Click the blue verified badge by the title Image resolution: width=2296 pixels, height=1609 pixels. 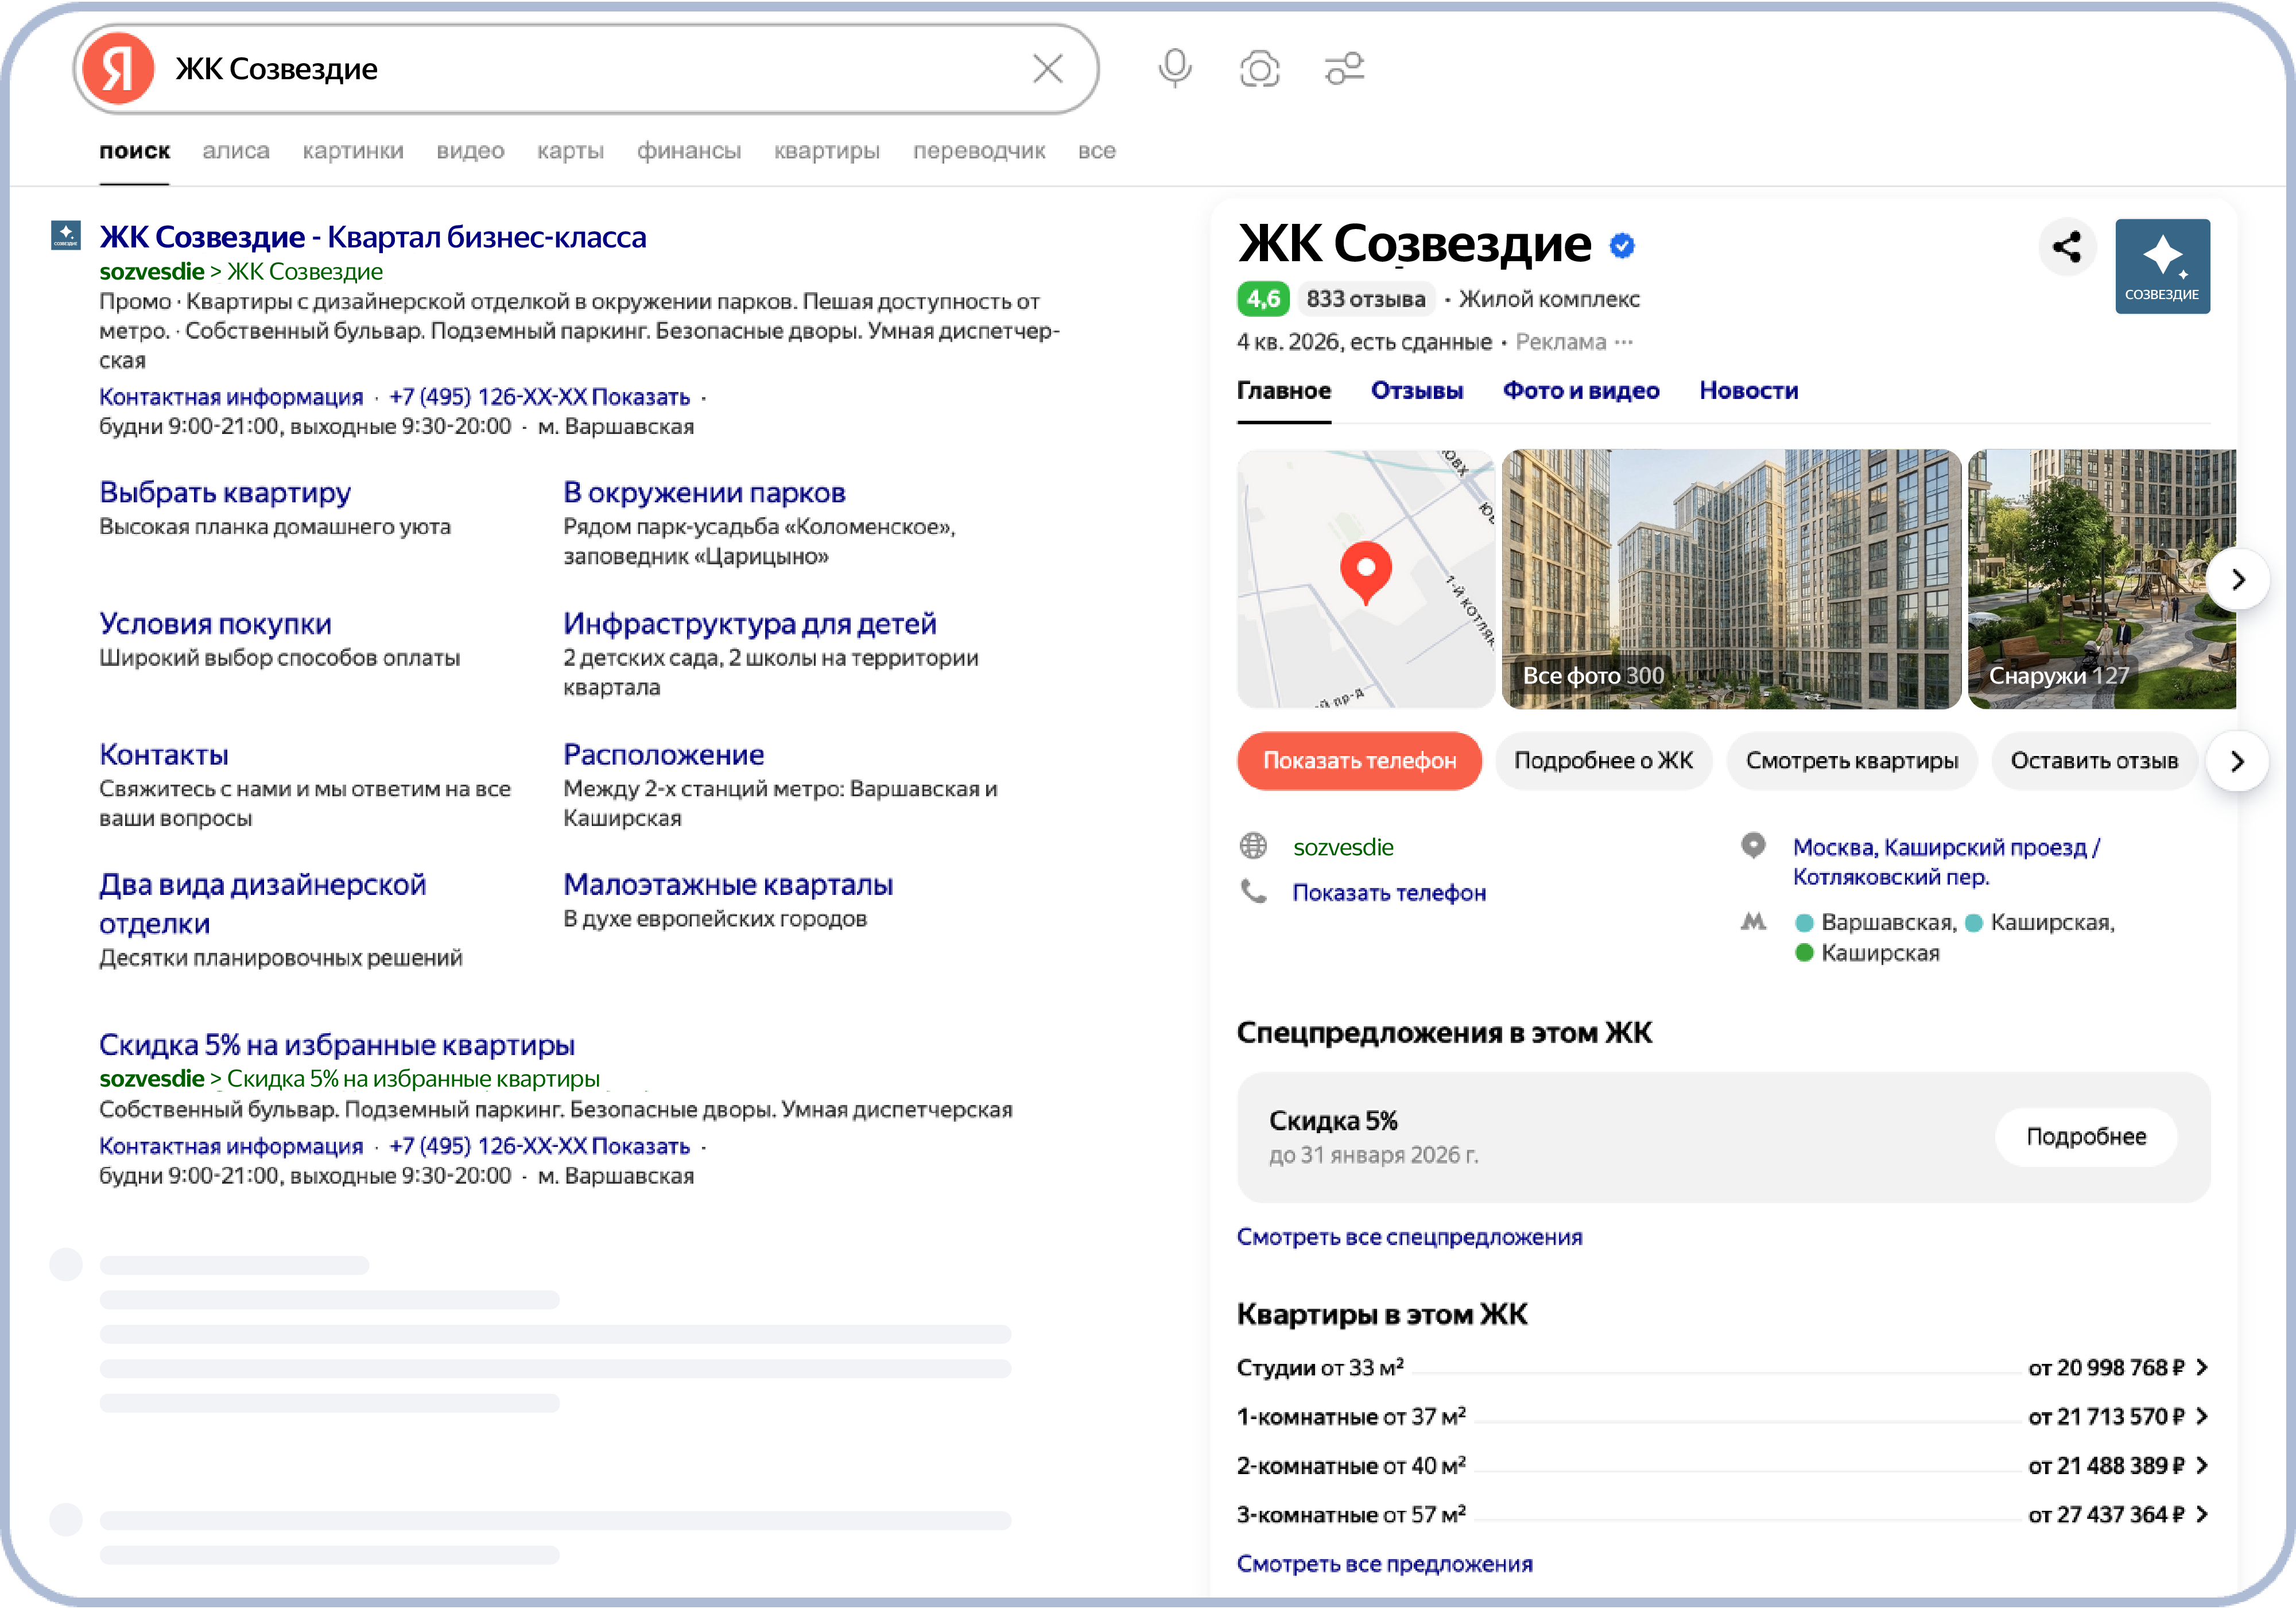coord(1622,245)
